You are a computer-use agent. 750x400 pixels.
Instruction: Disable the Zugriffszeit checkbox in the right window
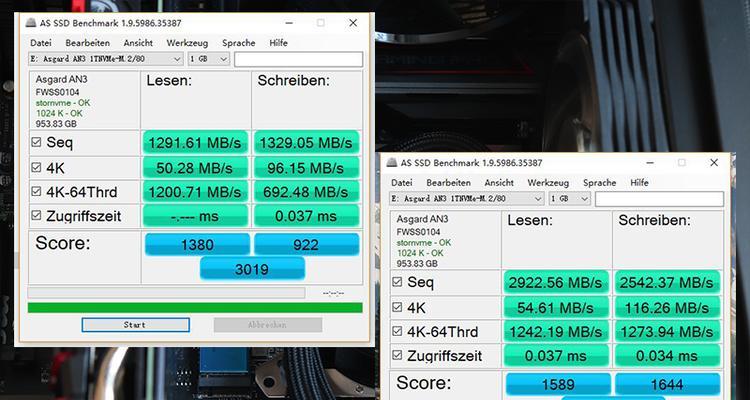point(397,355)
